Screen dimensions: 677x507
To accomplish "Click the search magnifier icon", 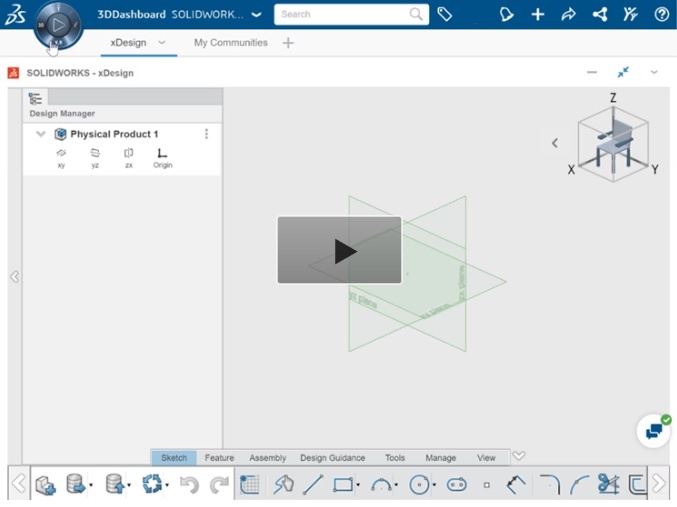I will pos(416,14).
